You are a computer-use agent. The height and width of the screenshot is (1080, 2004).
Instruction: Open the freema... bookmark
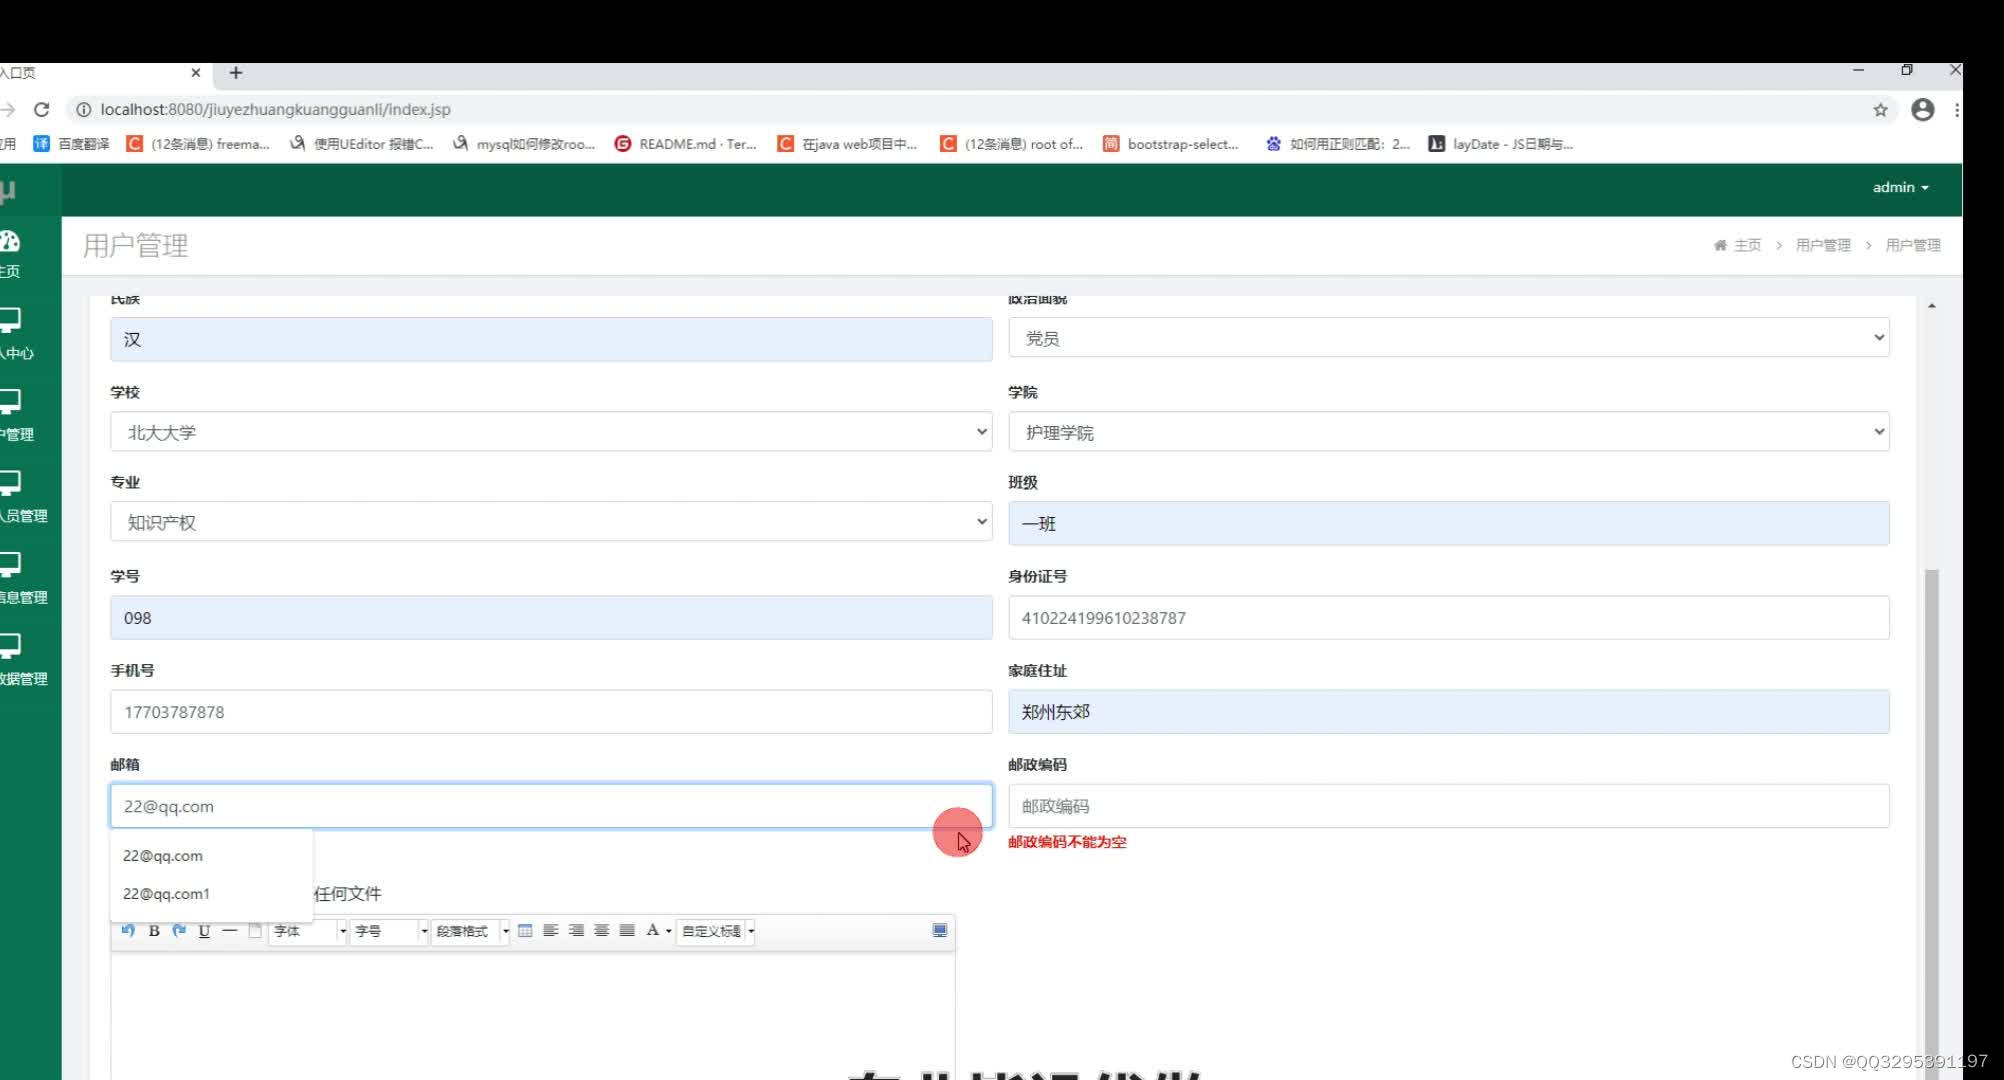tap(198, 144)
